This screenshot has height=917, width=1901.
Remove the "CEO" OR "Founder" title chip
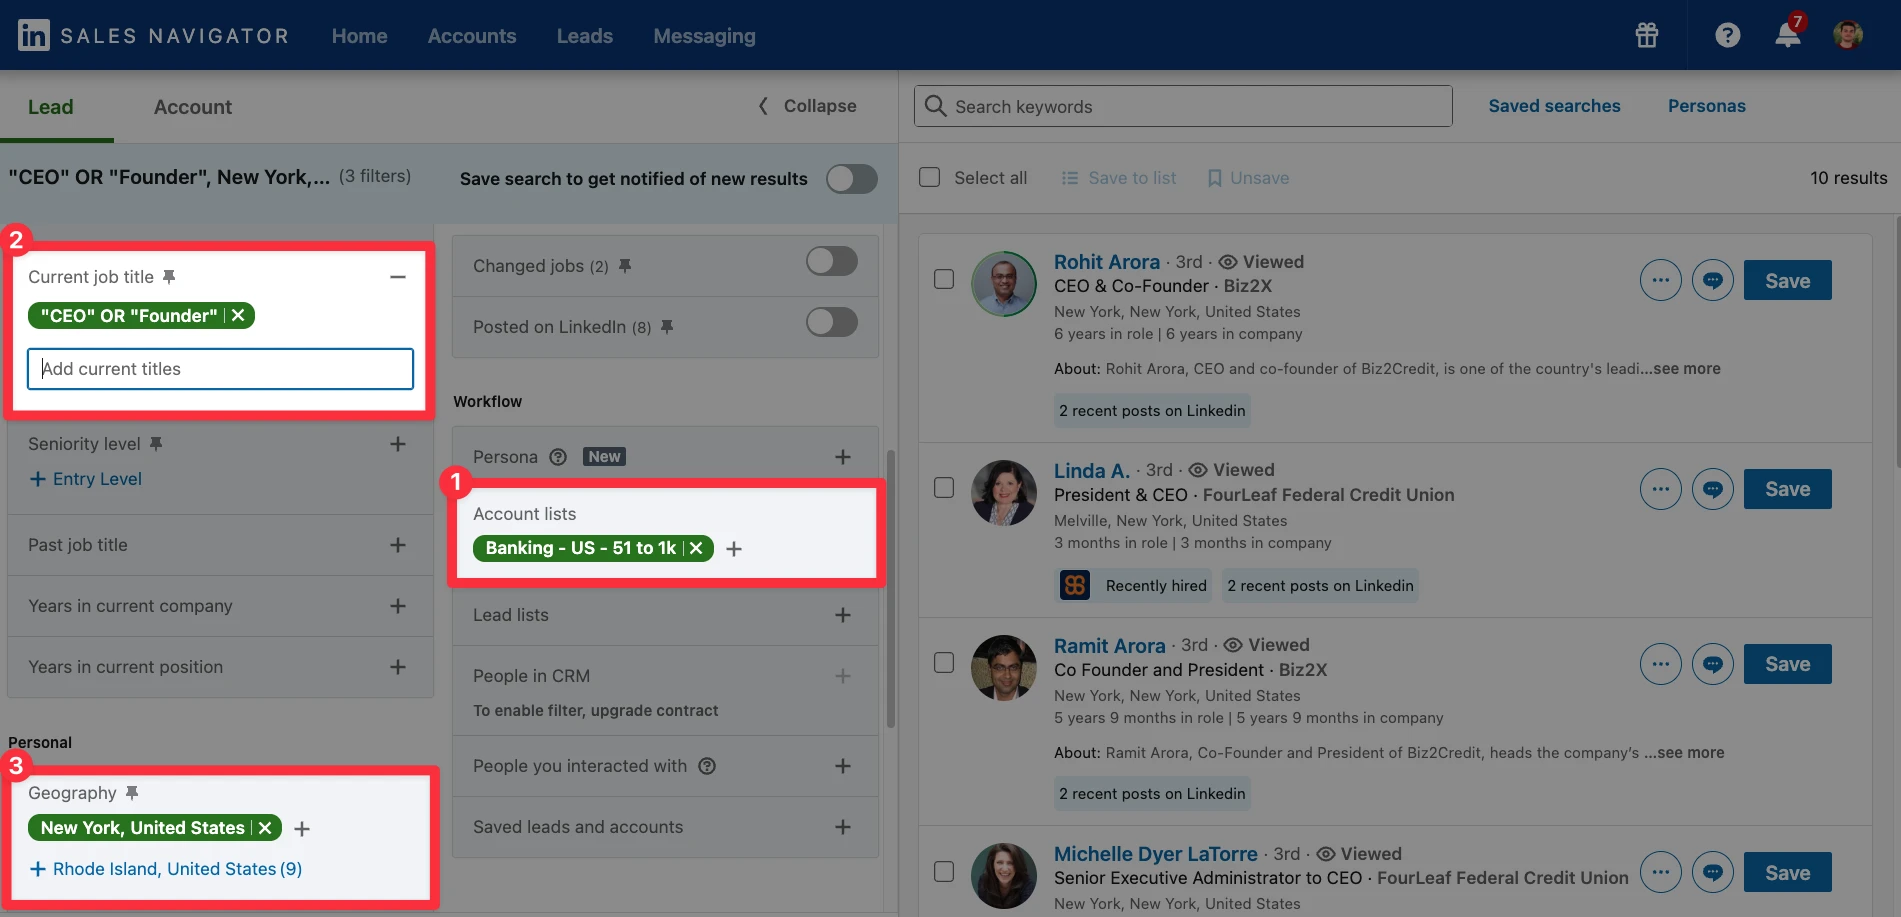[238, 316]
